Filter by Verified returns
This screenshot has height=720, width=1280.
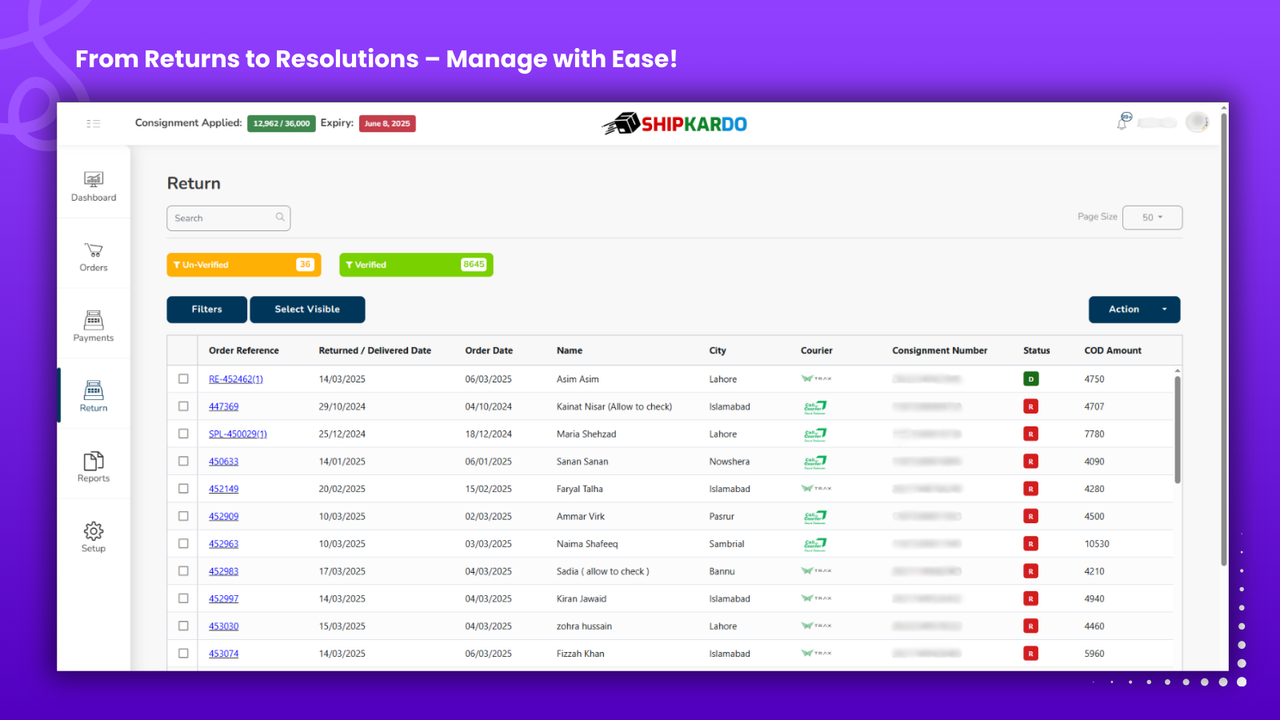pyautogui.click(x=416, y=265)
